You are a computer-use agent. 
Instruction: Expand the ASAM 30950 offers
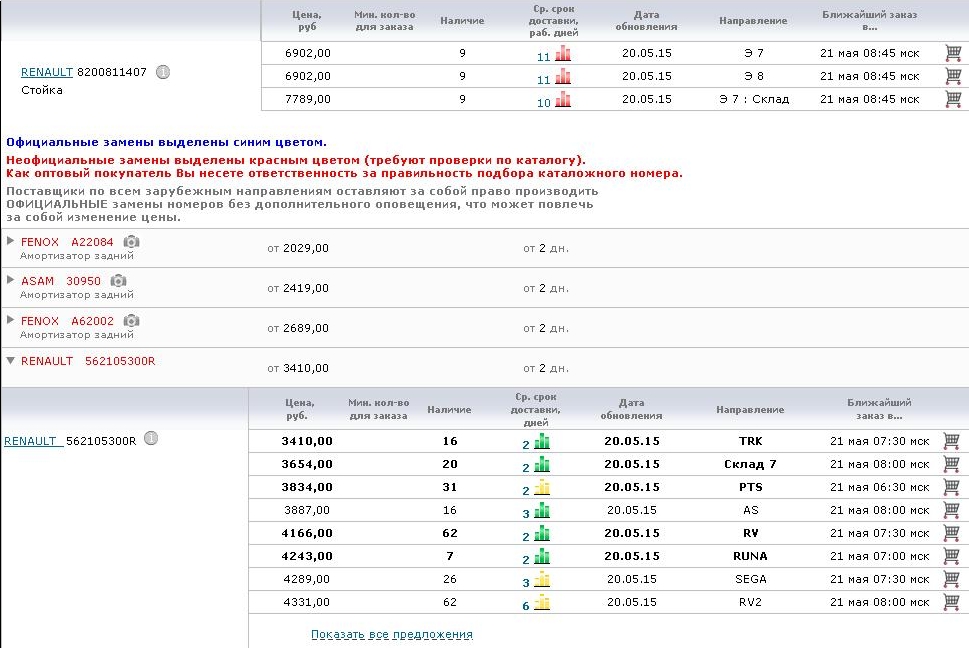coord(11,280)
